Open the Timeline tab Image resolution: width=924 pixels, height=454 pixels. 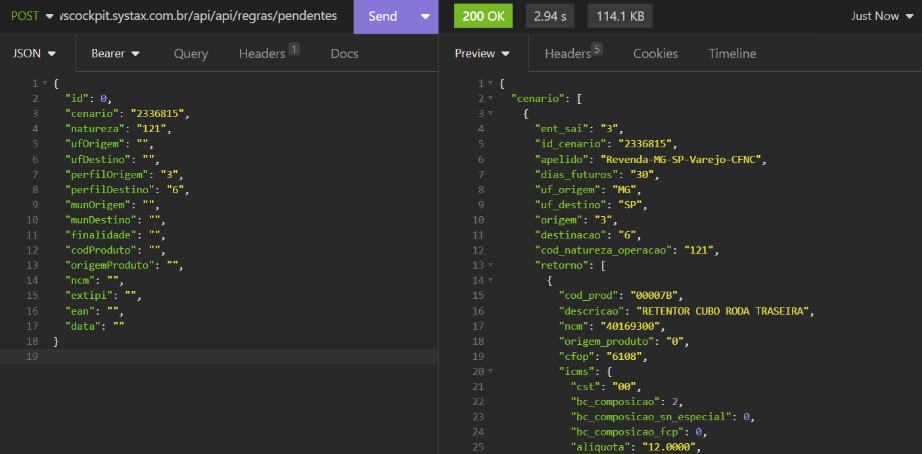pos(732,54)
